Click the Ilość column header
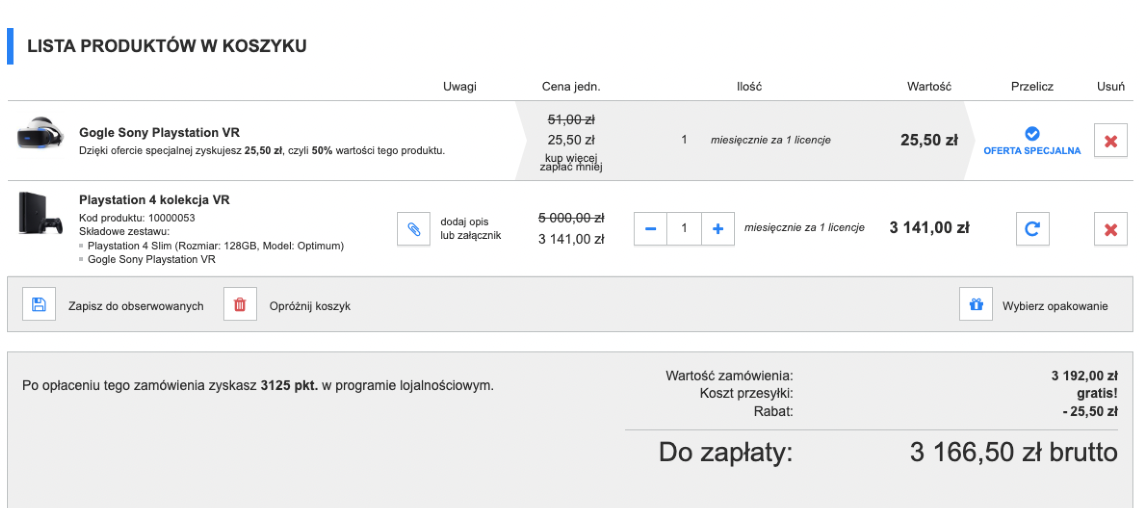Viewport: 1140px width, 508px height. (749, 86)
